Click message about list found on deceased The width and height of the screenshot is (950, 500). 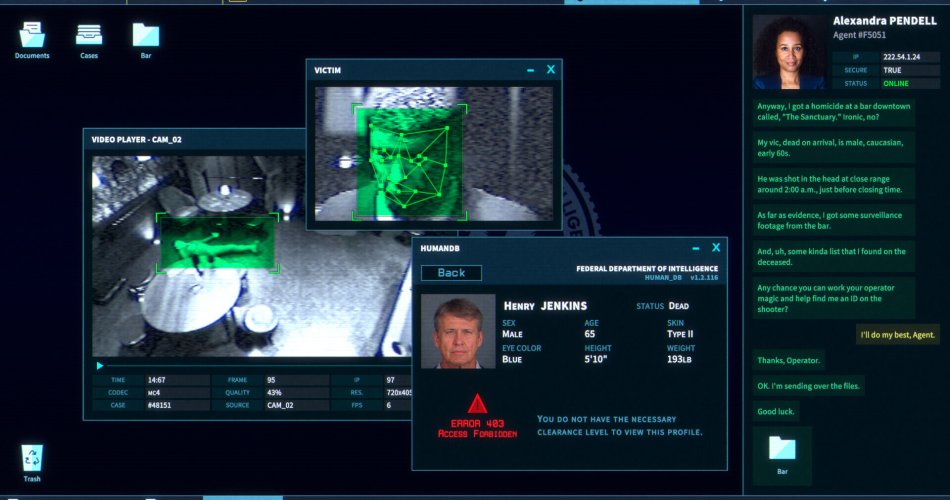coord(834,257)
